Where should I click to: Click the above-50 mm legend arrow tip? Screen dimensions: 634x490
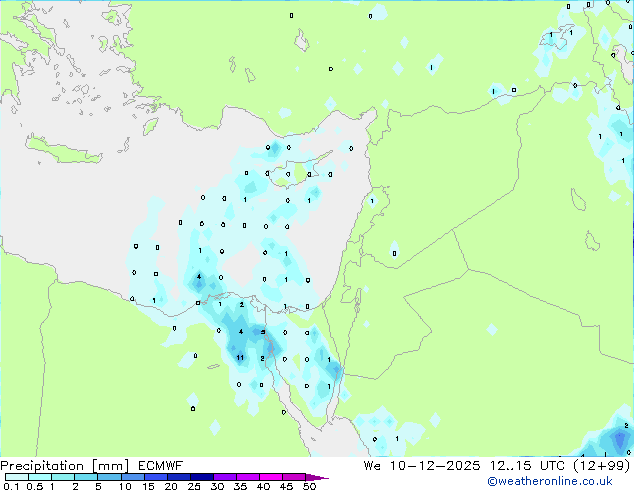click(317, 477)
